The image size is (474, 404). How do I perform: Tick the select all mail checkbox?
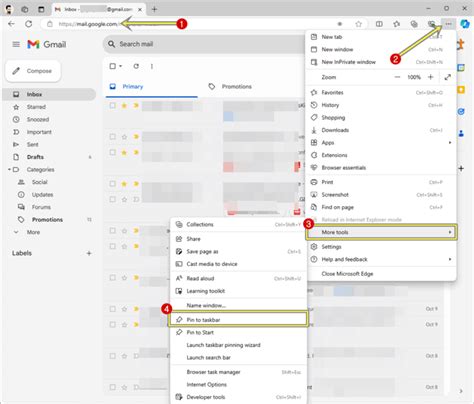click(113, 66)
